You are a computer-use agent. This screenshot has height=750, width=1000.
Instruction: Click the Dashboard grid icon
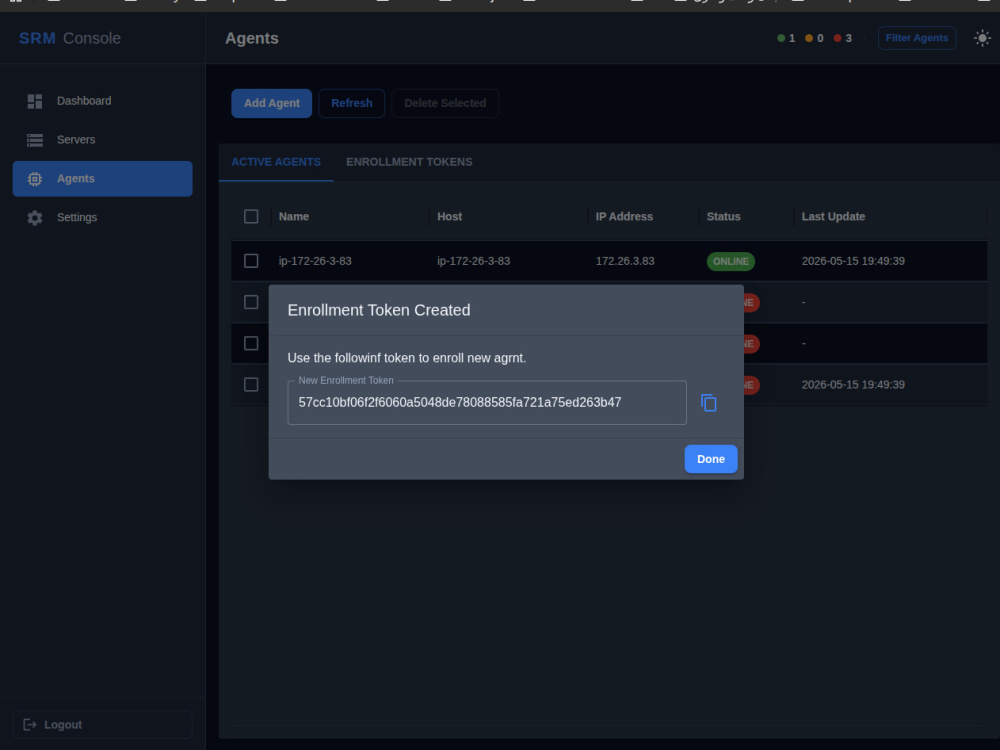click(x=34, y=101)
